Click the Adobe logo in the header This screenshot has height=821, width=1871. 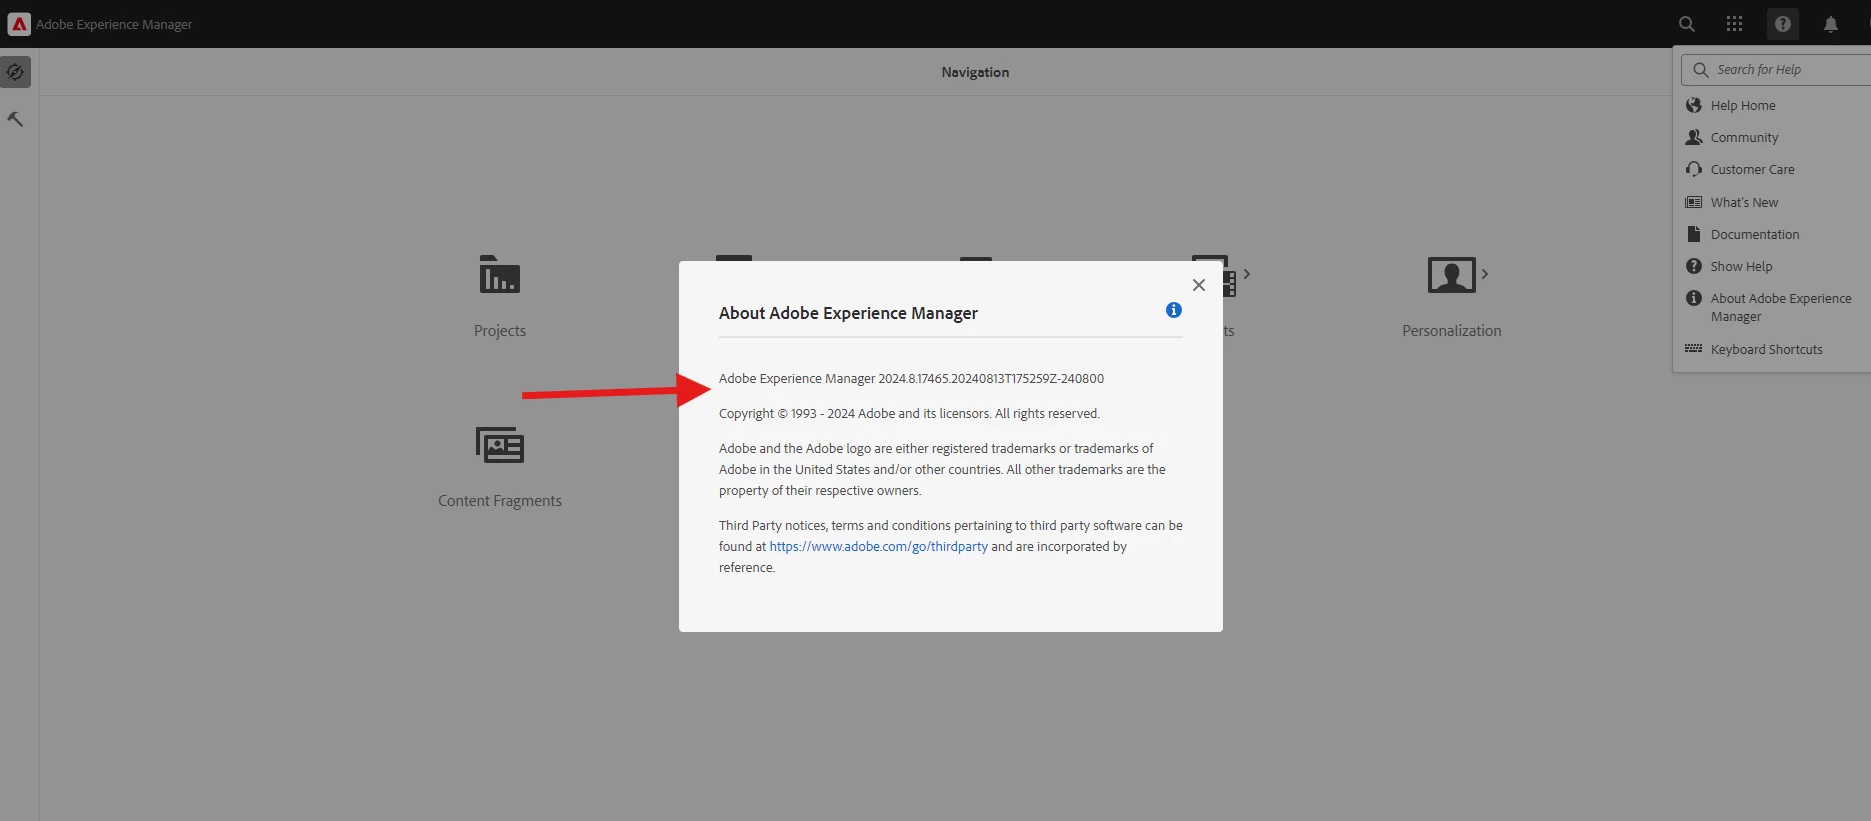tap(19, 24)
